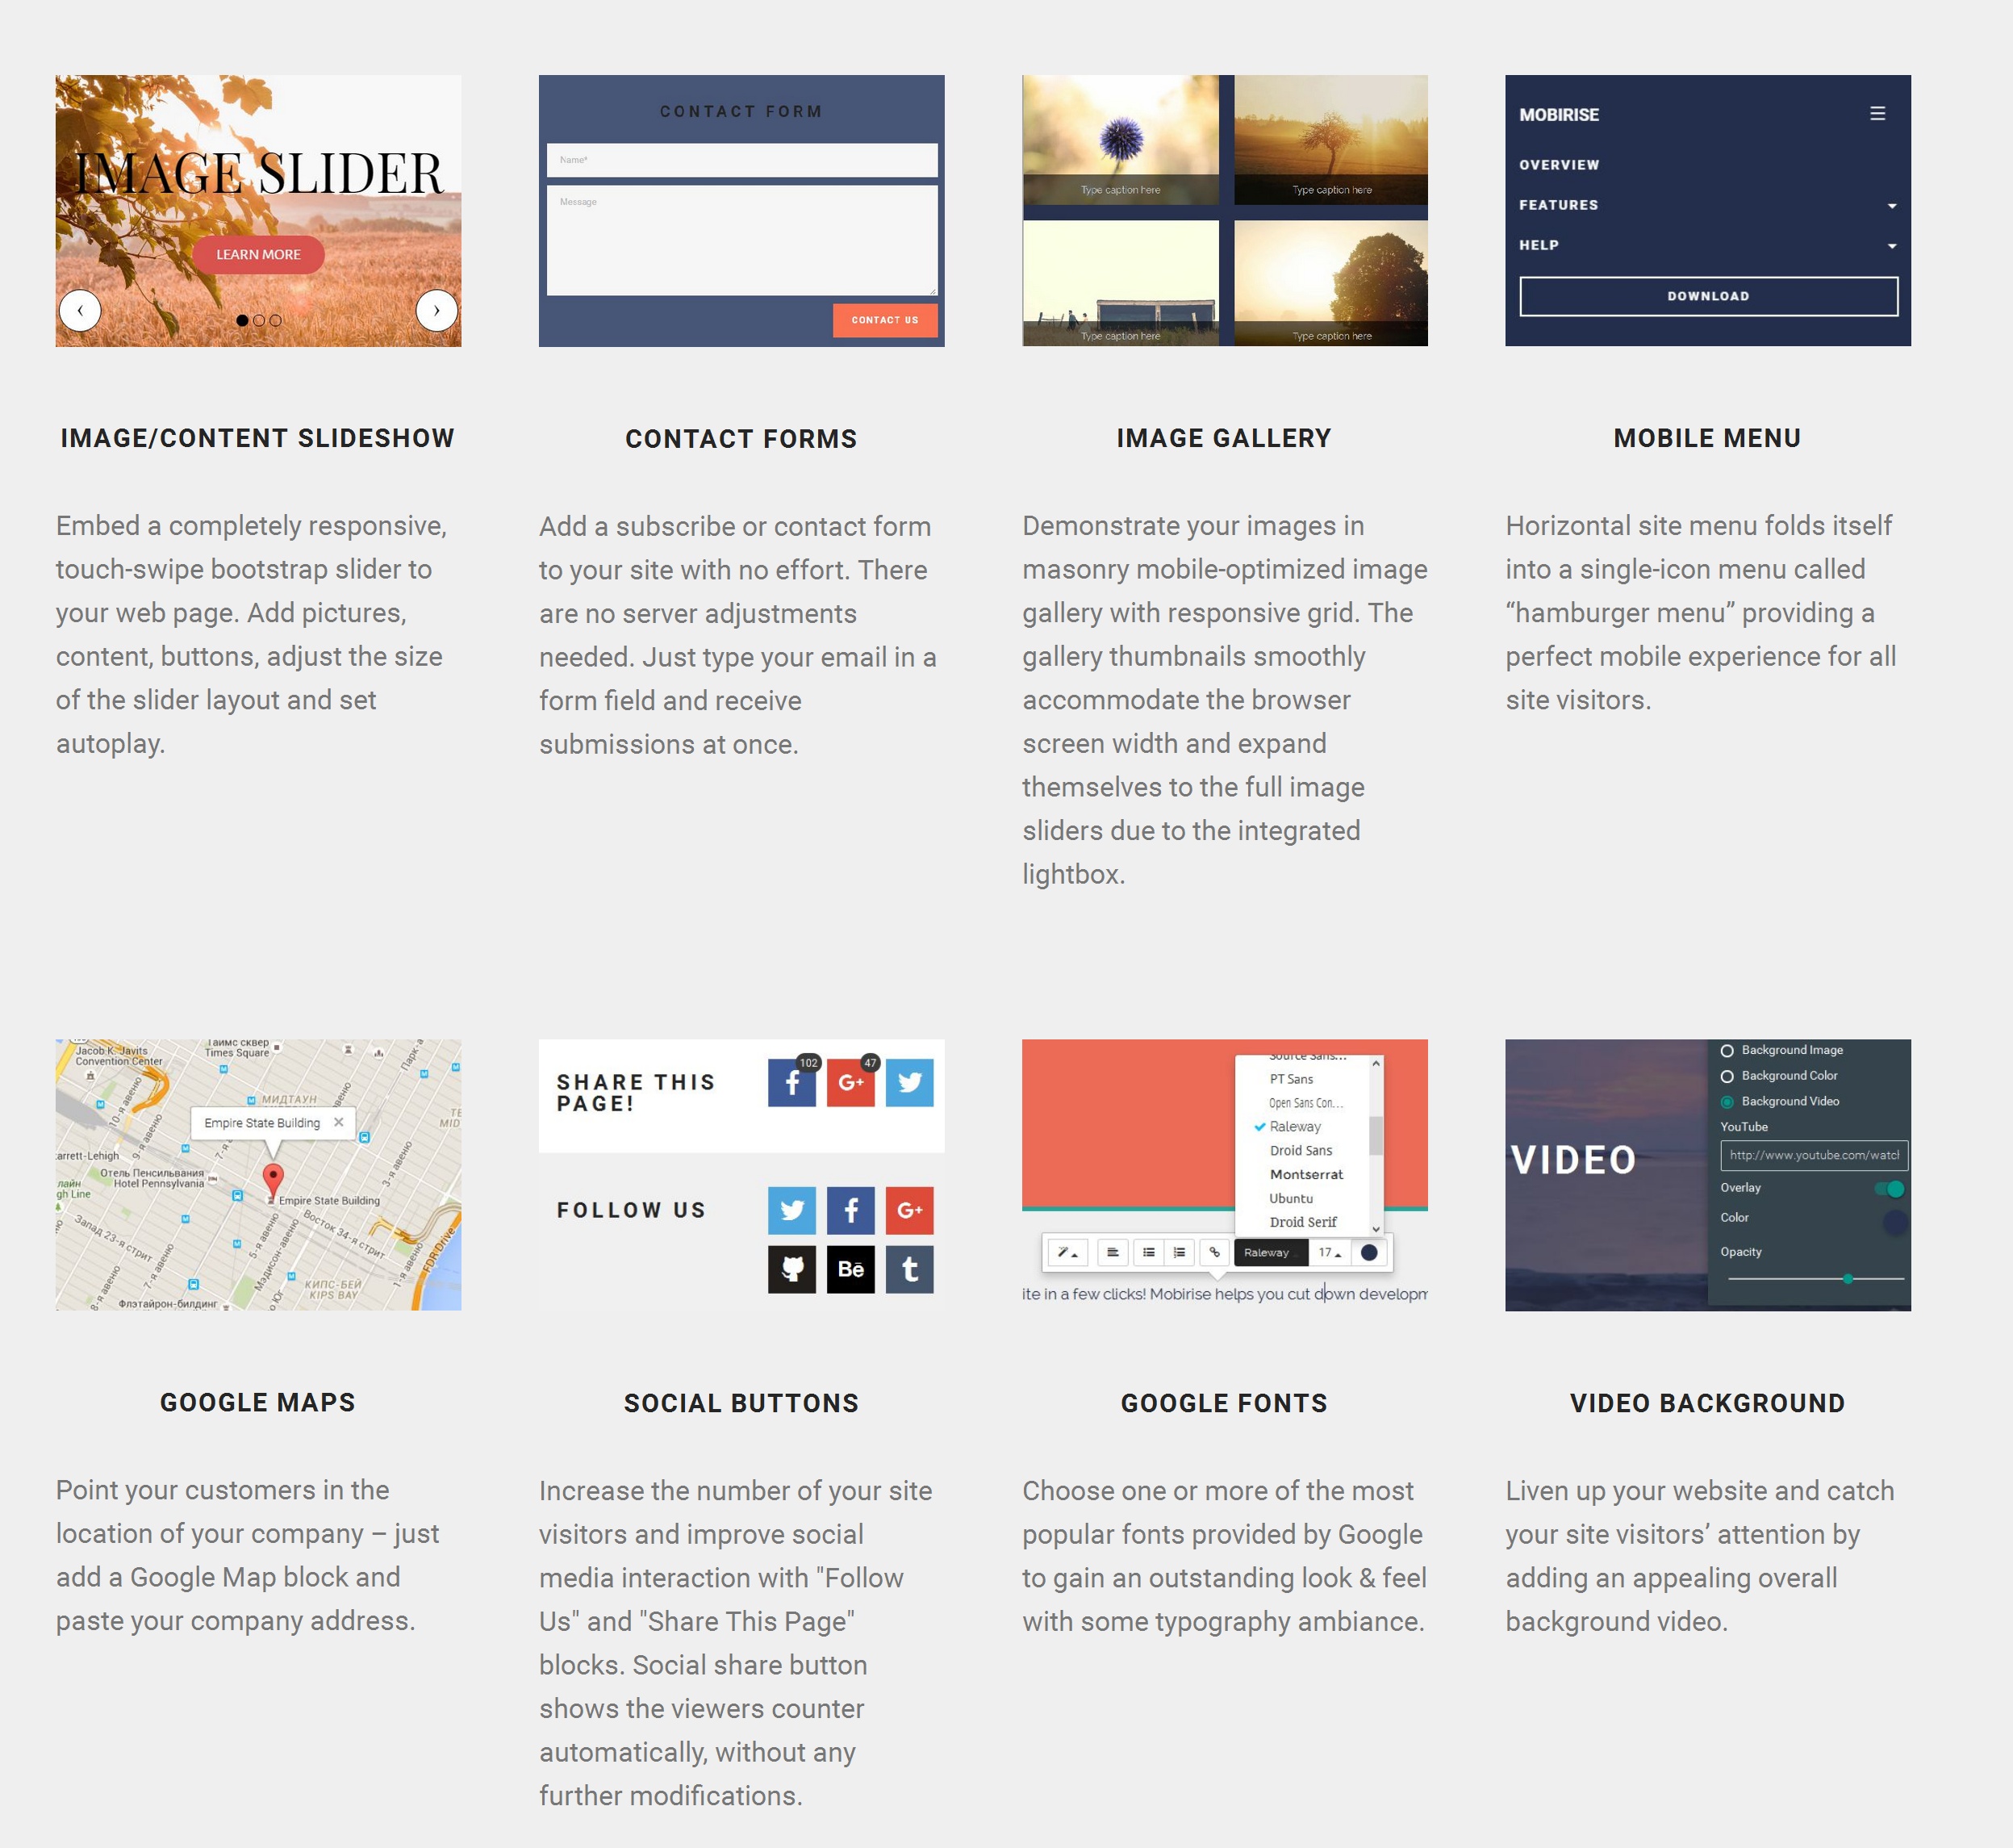Click the Tumblr follow icon
The width and height of the screenshot is (2013, 1848).
[910, 1268]
